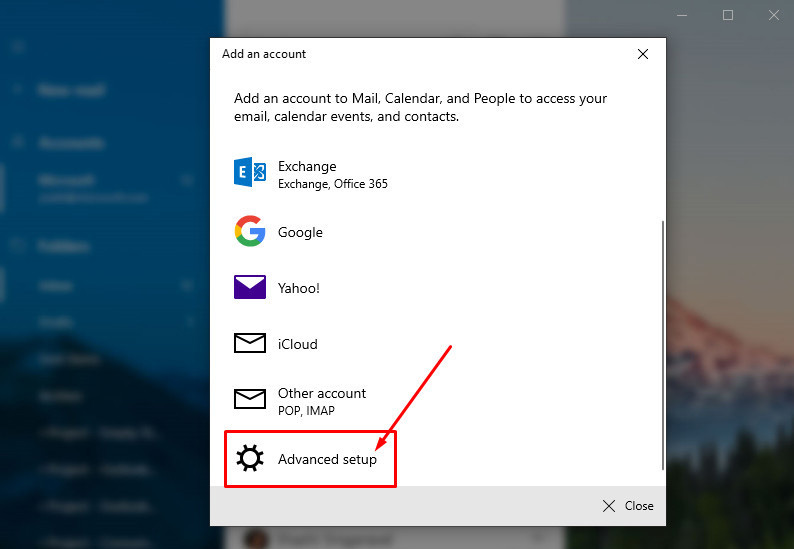Click the Add an account dialog title
The height and width of the screenshot is (549, 794).
pyautogui.click(x=264, y=54)
